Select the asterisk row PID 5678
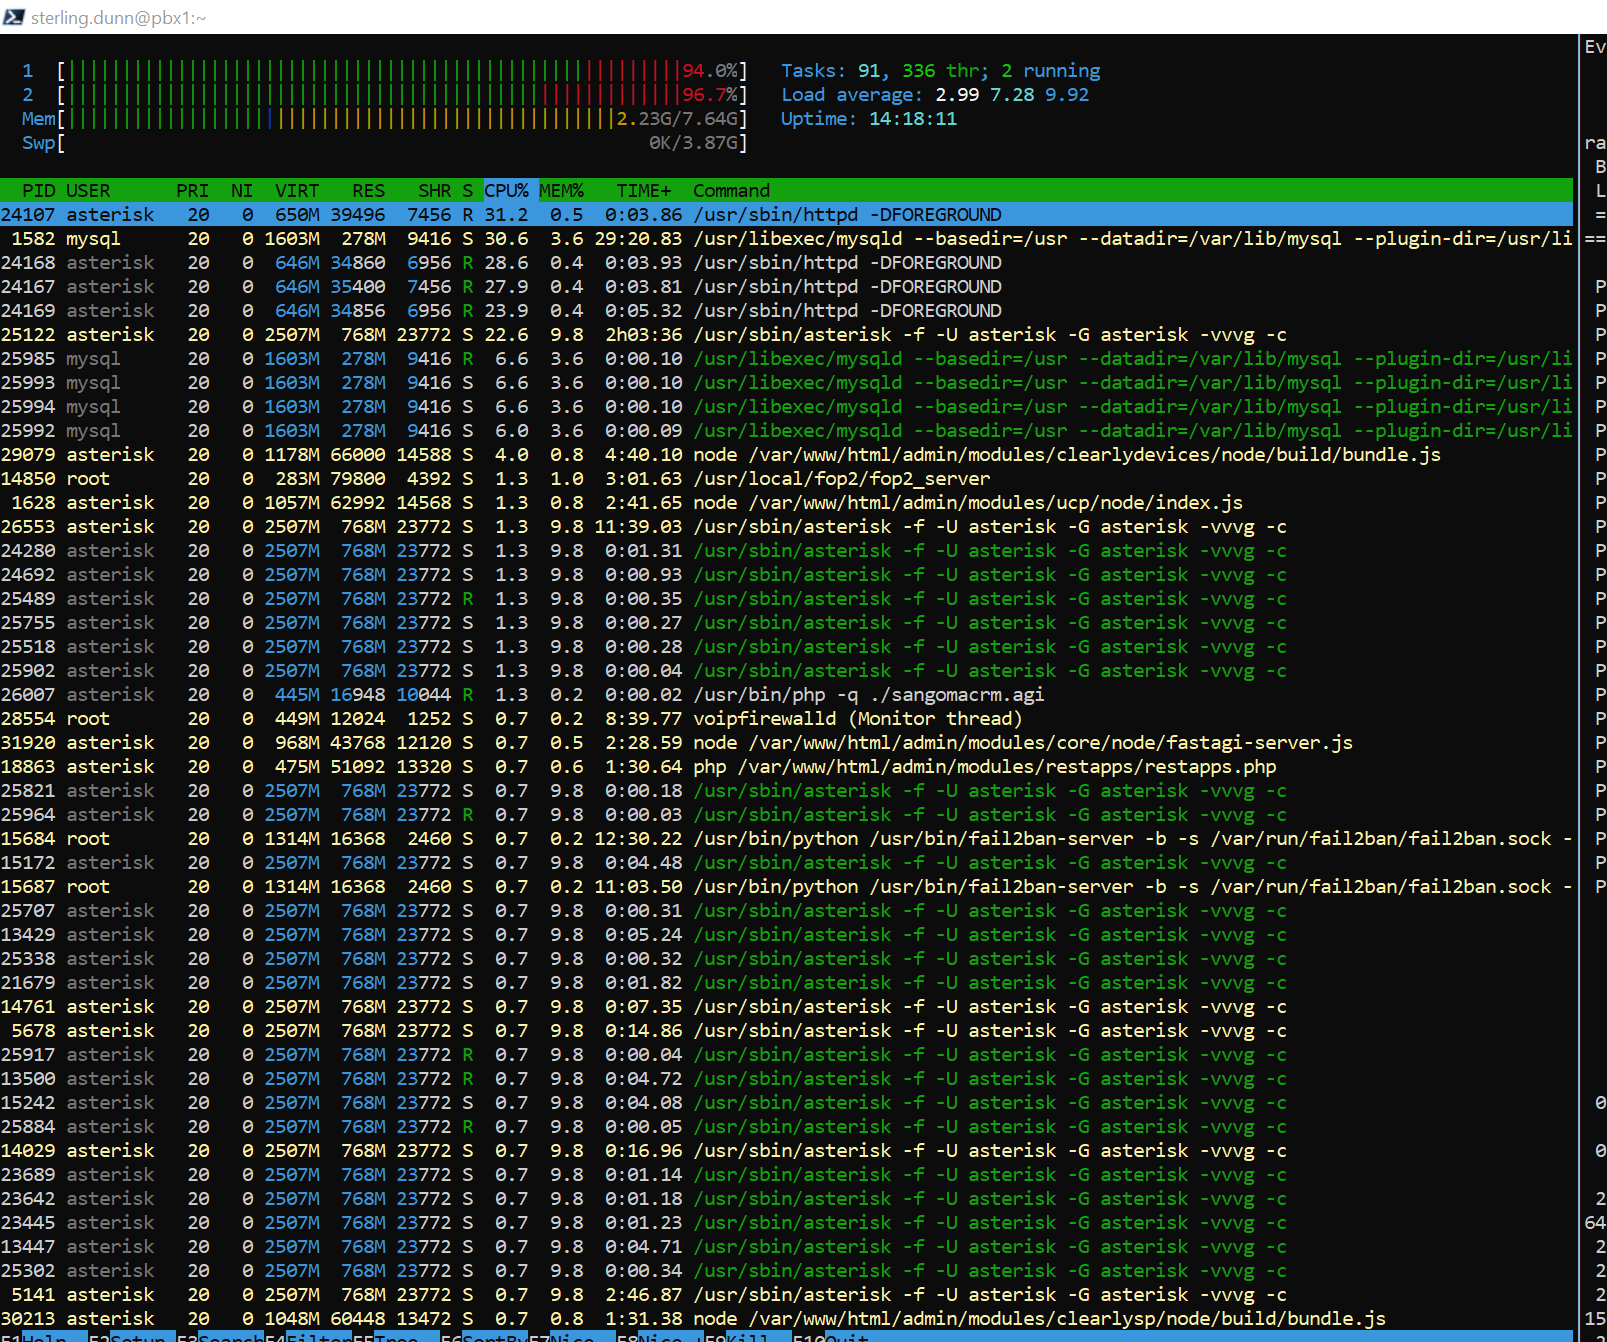 click(x=786, y=1030)
